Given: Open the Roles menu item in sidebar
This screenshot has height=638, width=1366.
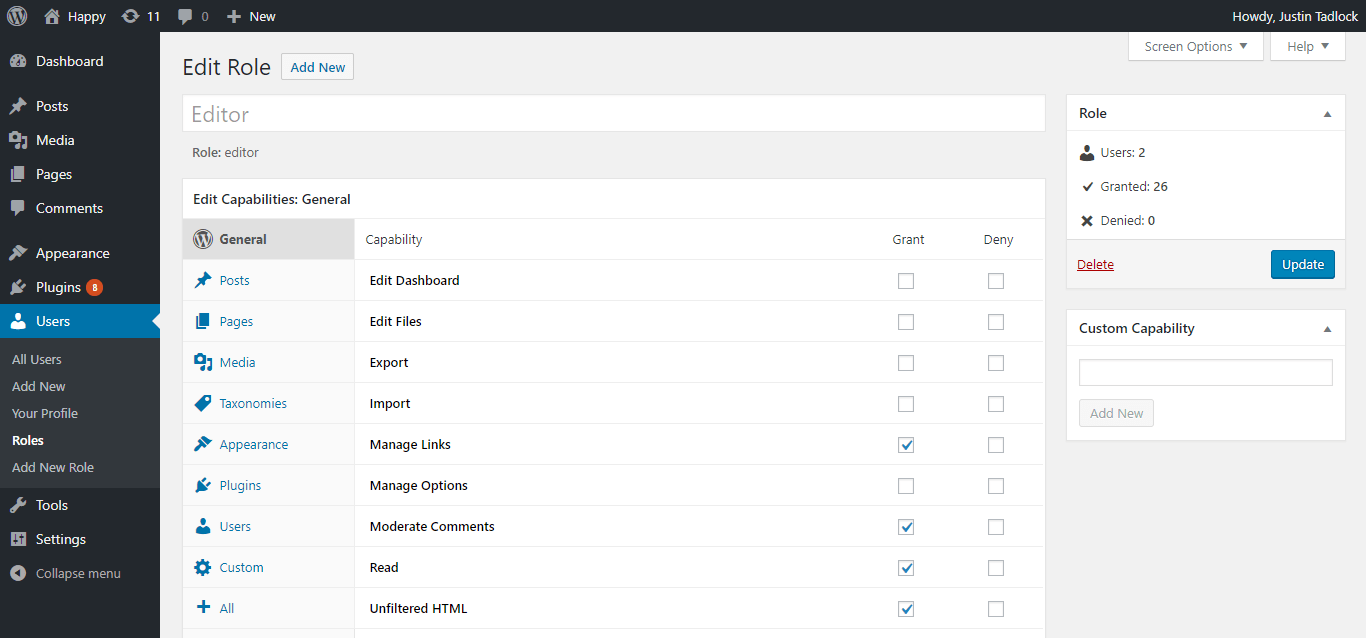Looking at the screenshot, I should tap(28, 440).
